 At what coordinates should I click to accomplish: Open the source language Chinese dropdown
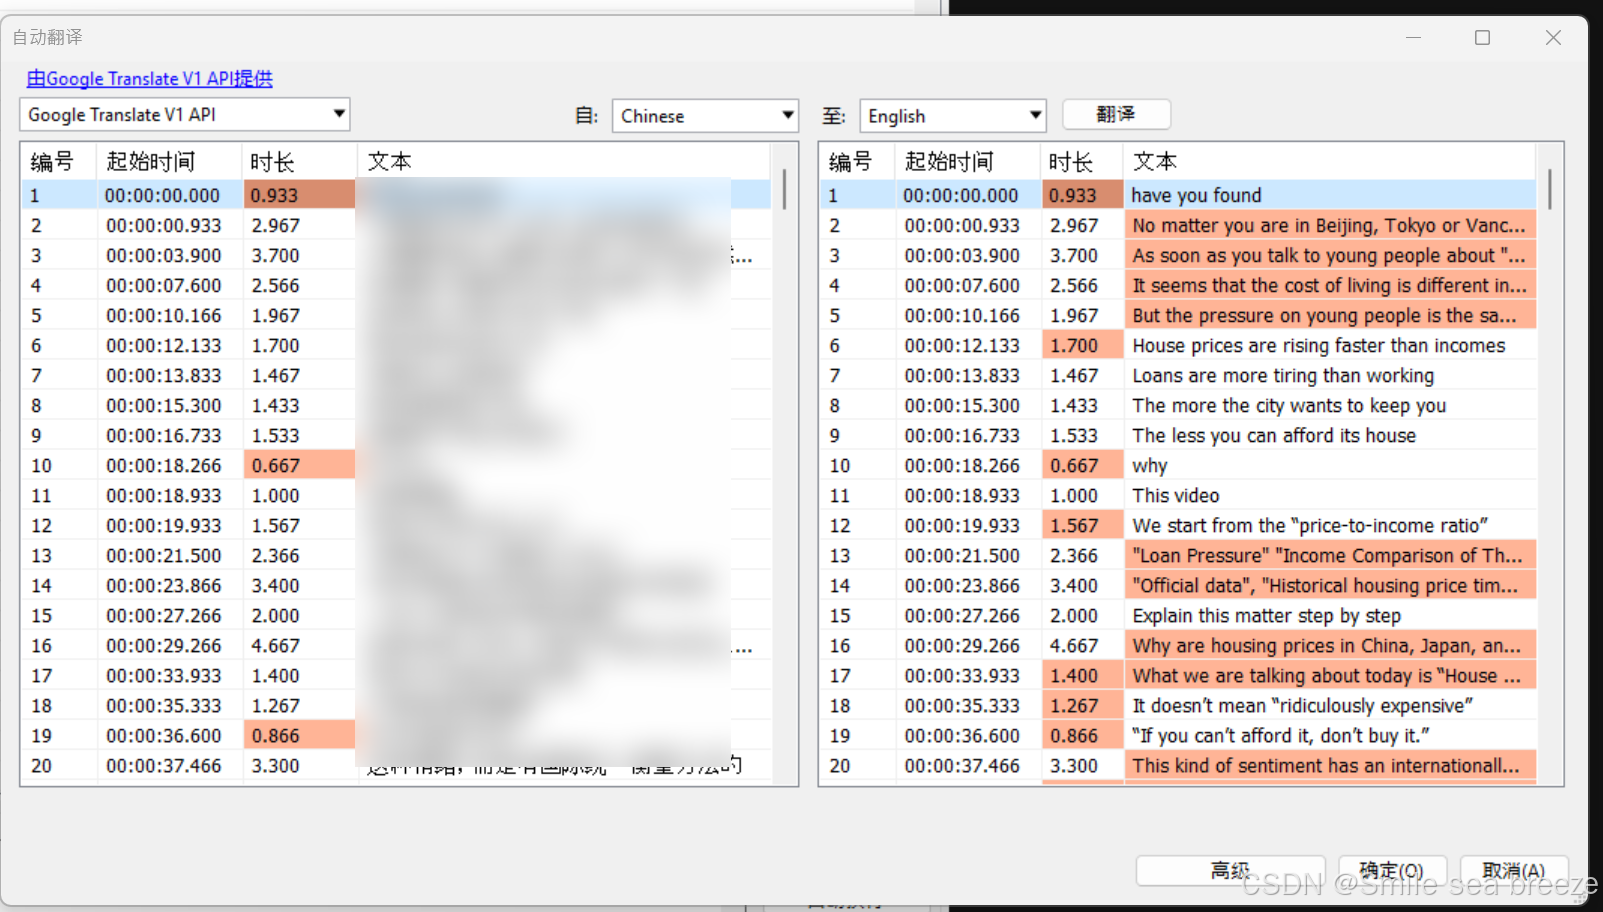coord(705,116)
